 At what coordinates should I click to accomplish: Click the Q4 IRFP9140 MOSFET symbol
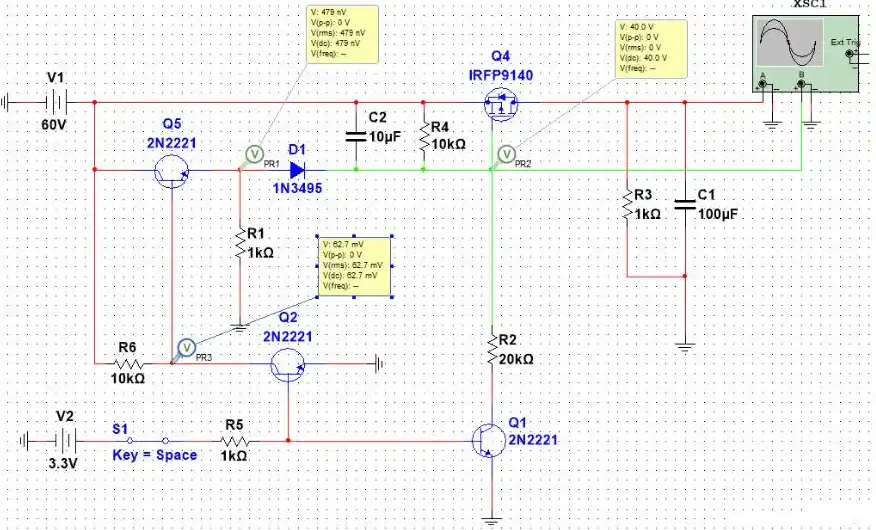501,104
